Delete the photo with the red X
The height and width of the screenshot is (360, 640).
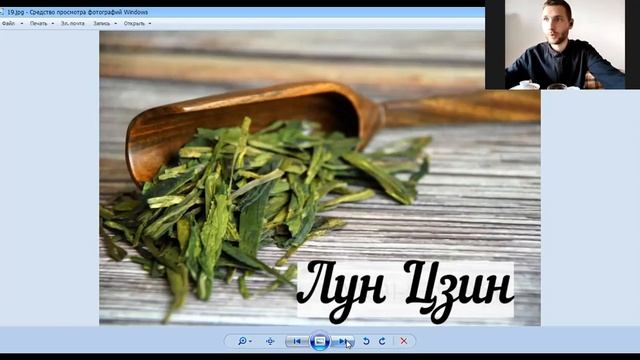(404, 341)
